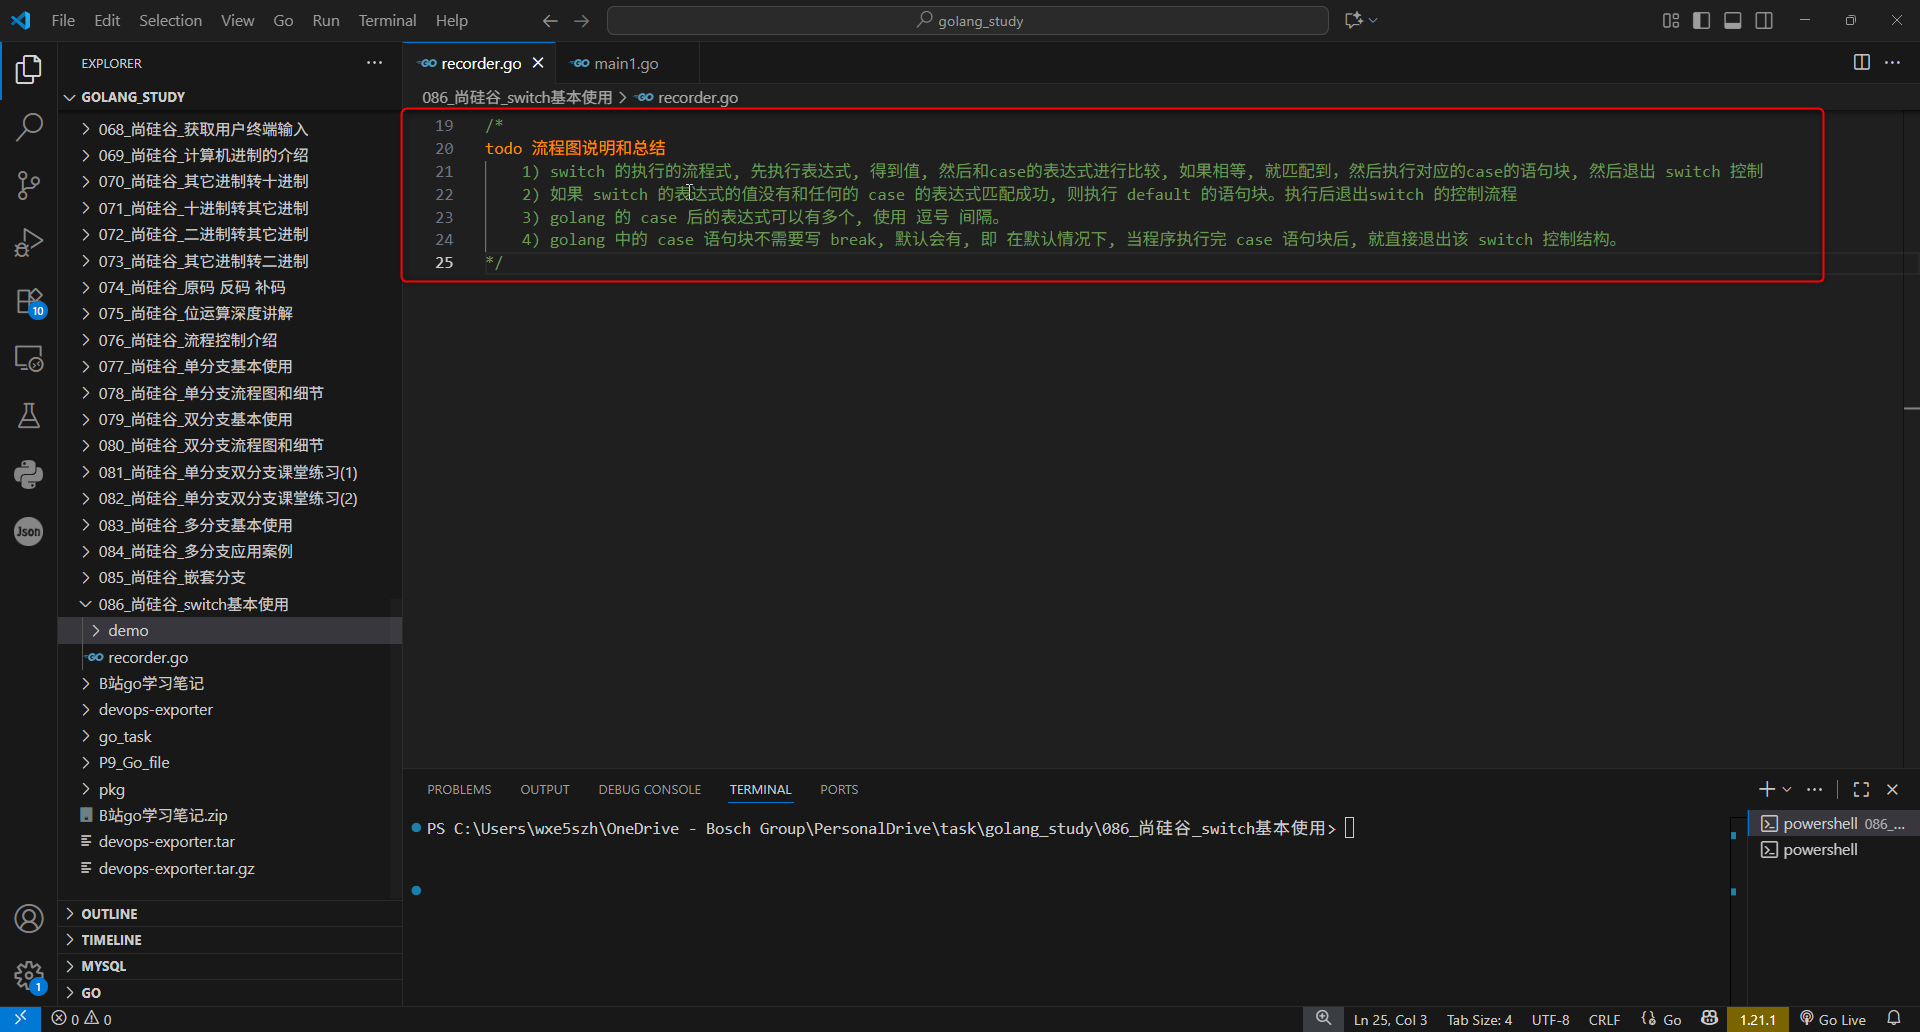Open the Copilot chat title bar icon

tap(1354, 21)
